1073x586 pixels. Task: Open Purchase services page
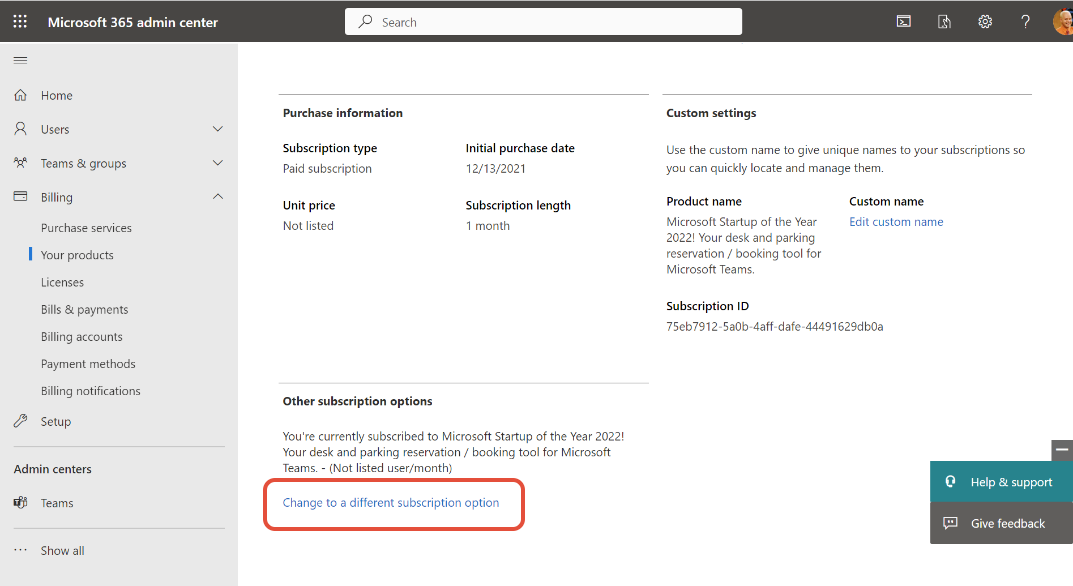[86, 228]
